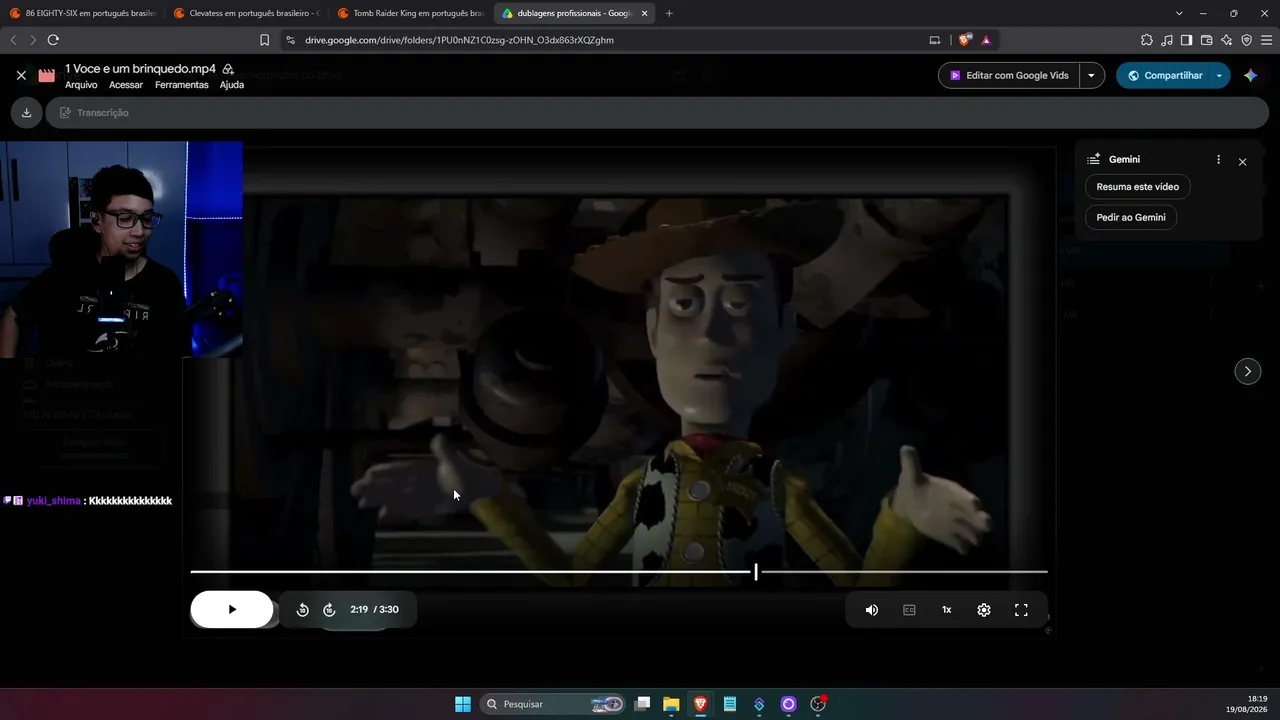Skip forward 10 seconds

[x=329, y=610]
